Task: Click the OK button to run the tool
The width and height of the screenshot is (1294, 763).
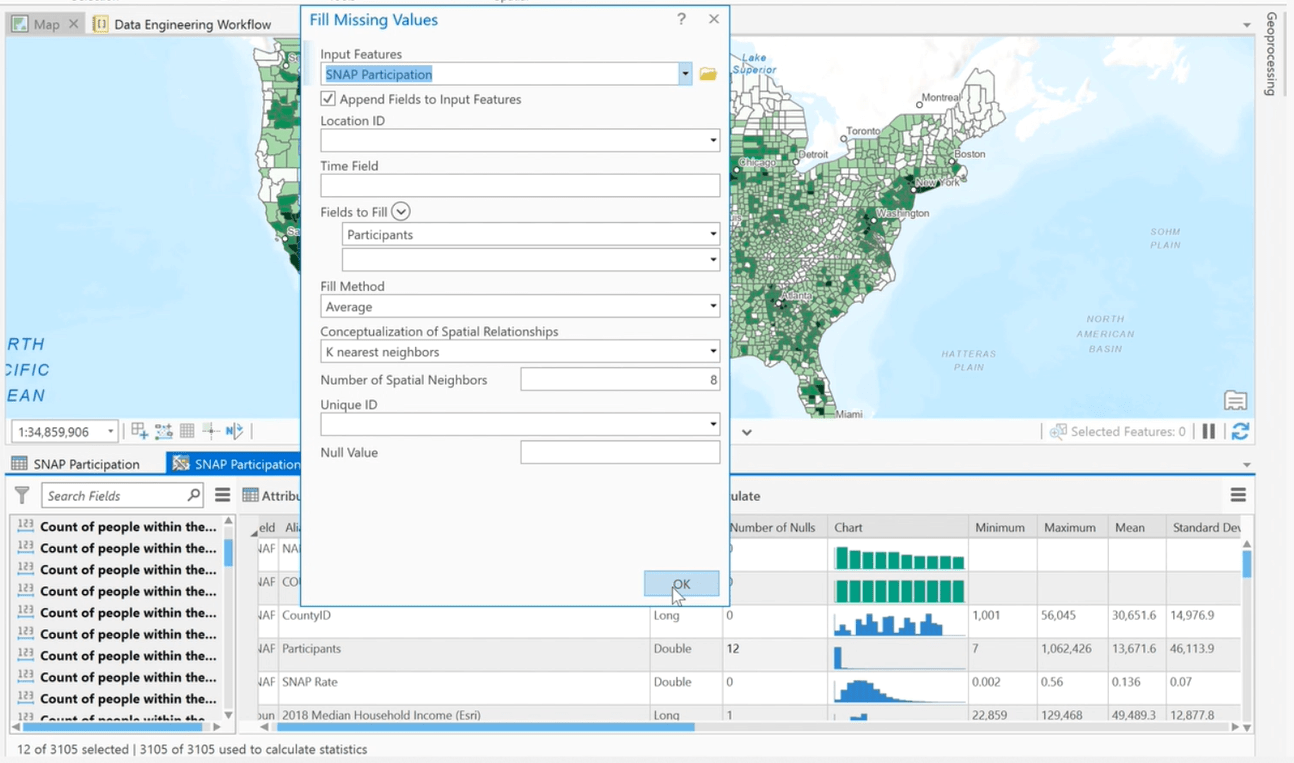Action: (x=681, y=584)
